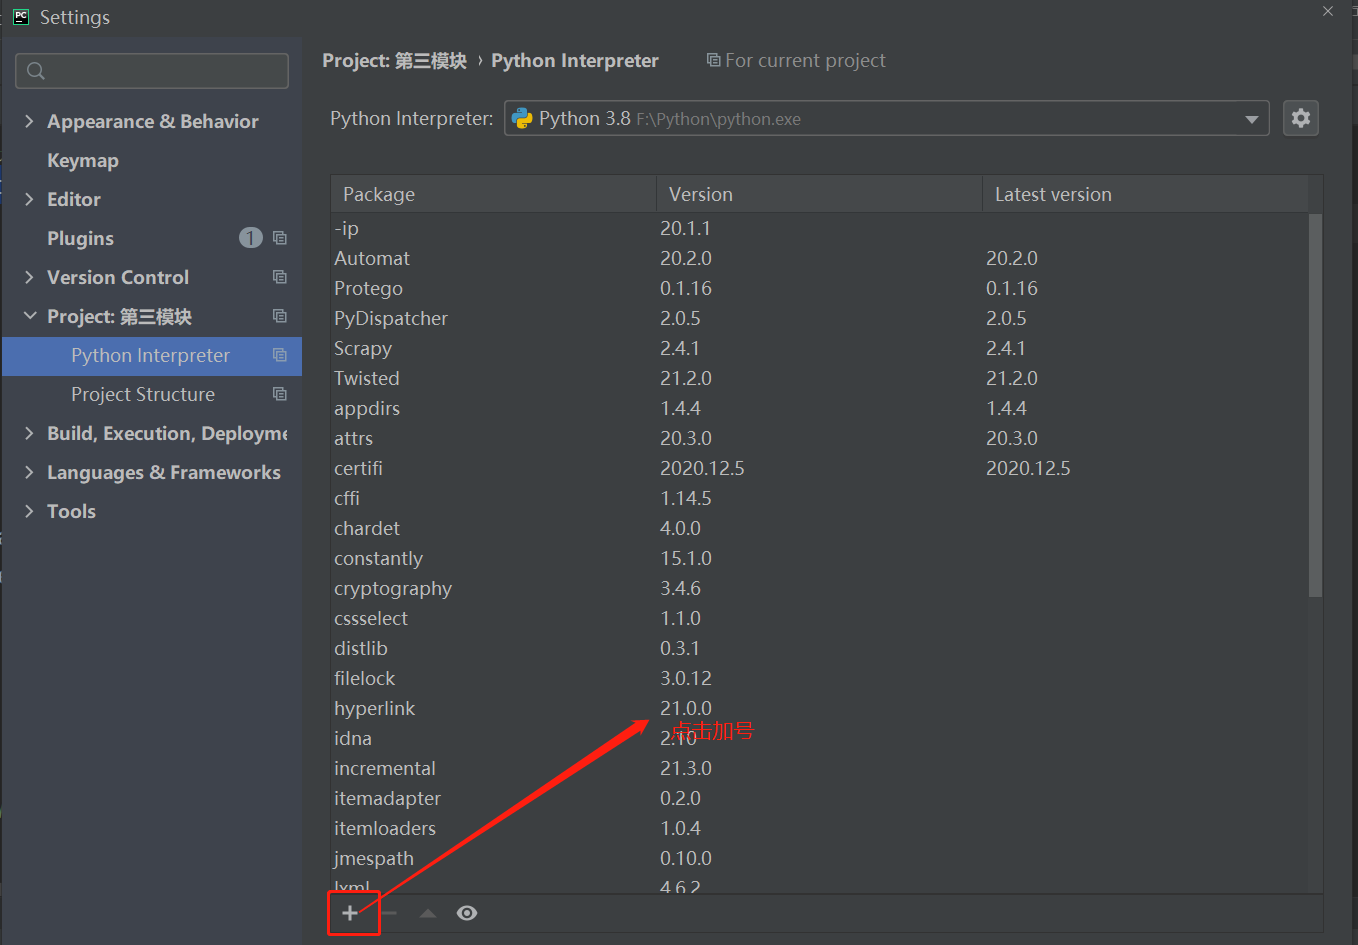Select the incremental package row
This screenshot has height=945, width=1358.
click(819, 768)
